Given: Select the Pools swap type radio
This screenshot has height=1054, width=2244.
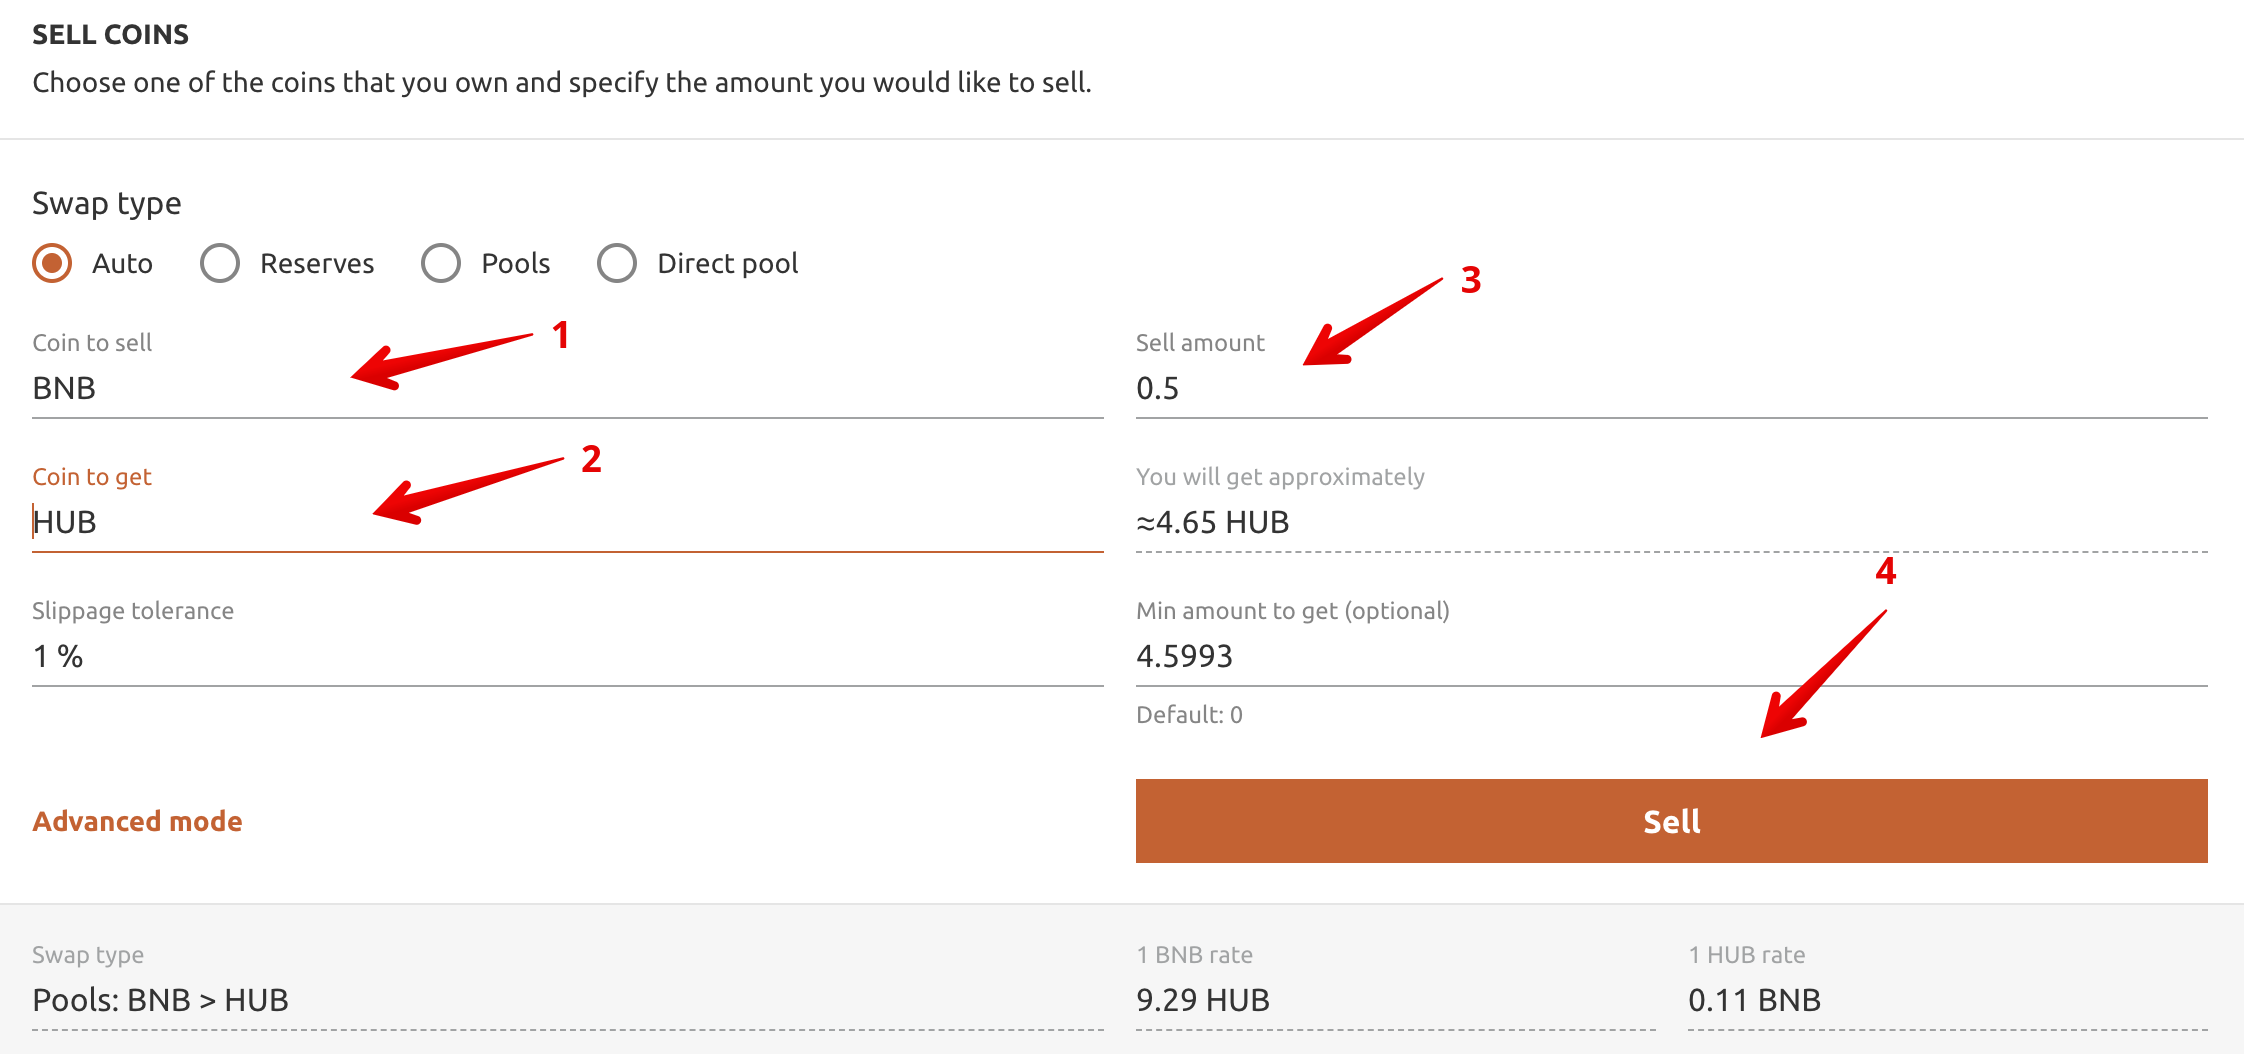Looking at the screenshot, I should [x=441, y=264].
